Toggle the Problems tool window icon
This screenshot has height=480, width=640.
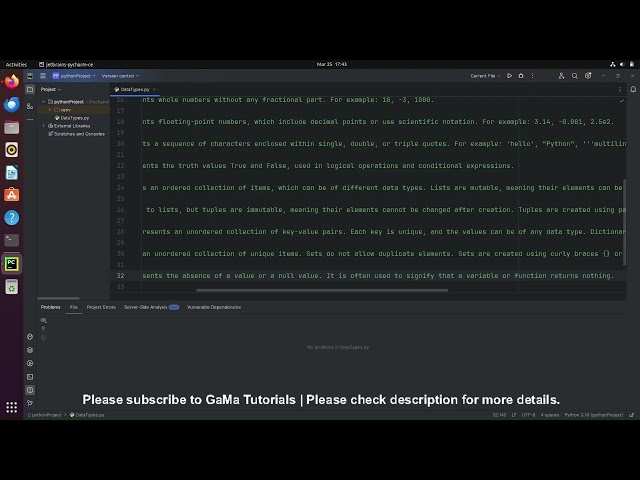[30, 390]
